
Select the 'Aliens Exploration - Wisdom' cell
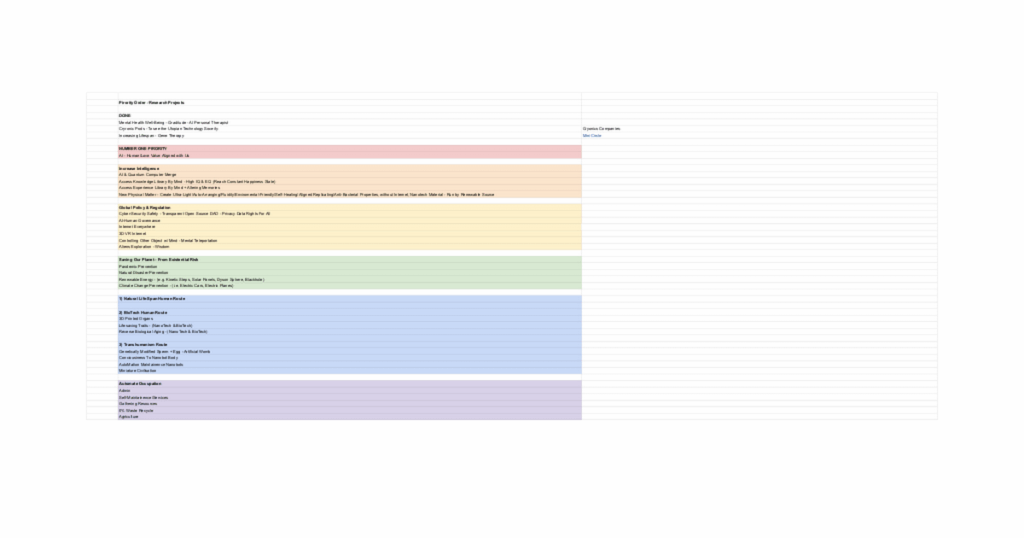(349, 247)
